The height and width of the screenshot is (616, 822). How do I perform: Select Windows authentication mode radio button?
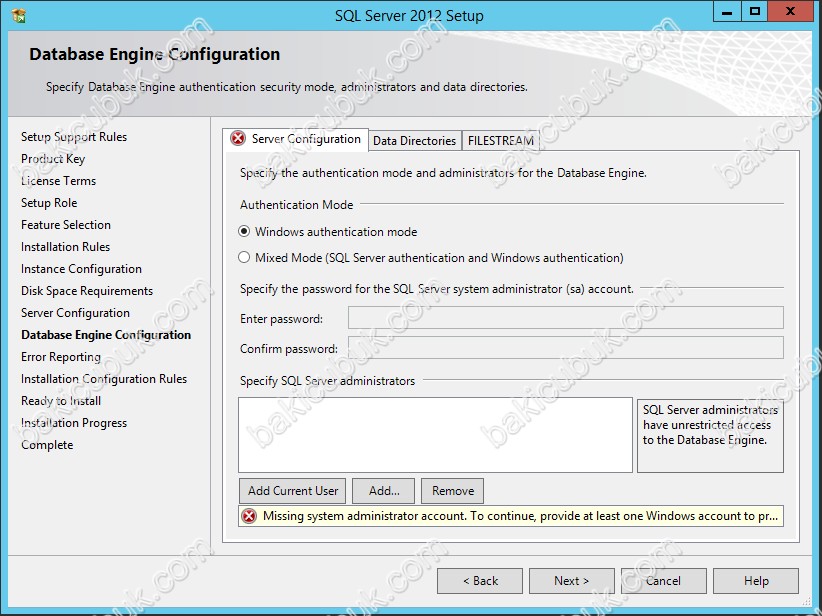click(x=244, y=231)
